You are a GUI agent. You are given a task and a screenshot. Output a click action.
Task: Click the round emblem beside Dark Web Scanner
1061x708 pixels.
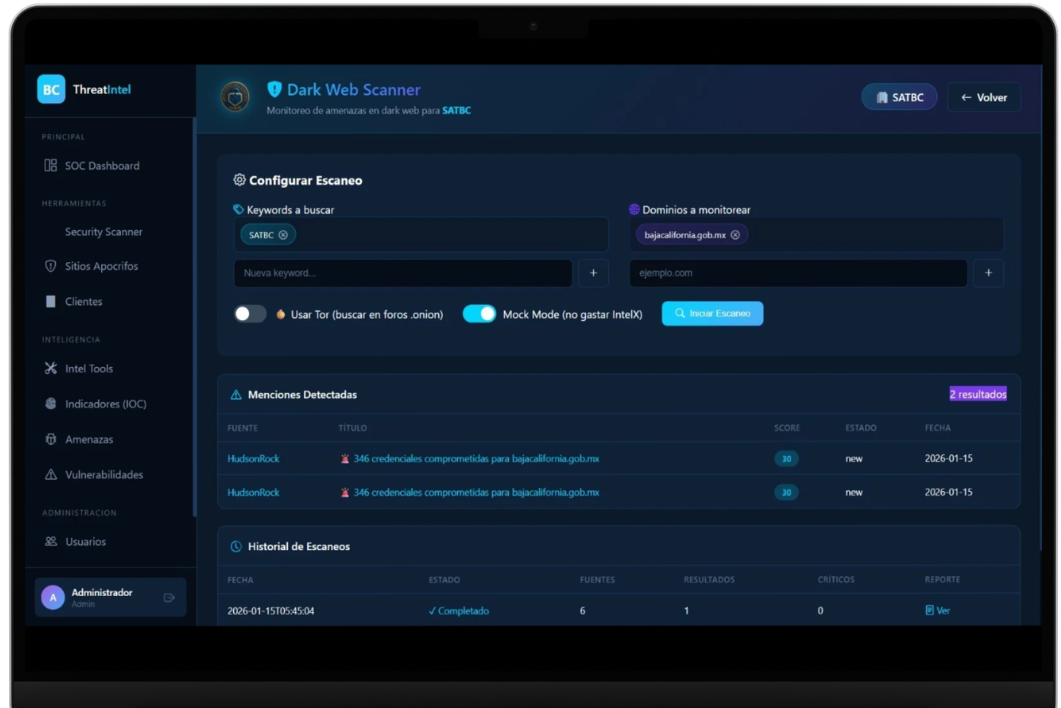click(x=235, y=97)
